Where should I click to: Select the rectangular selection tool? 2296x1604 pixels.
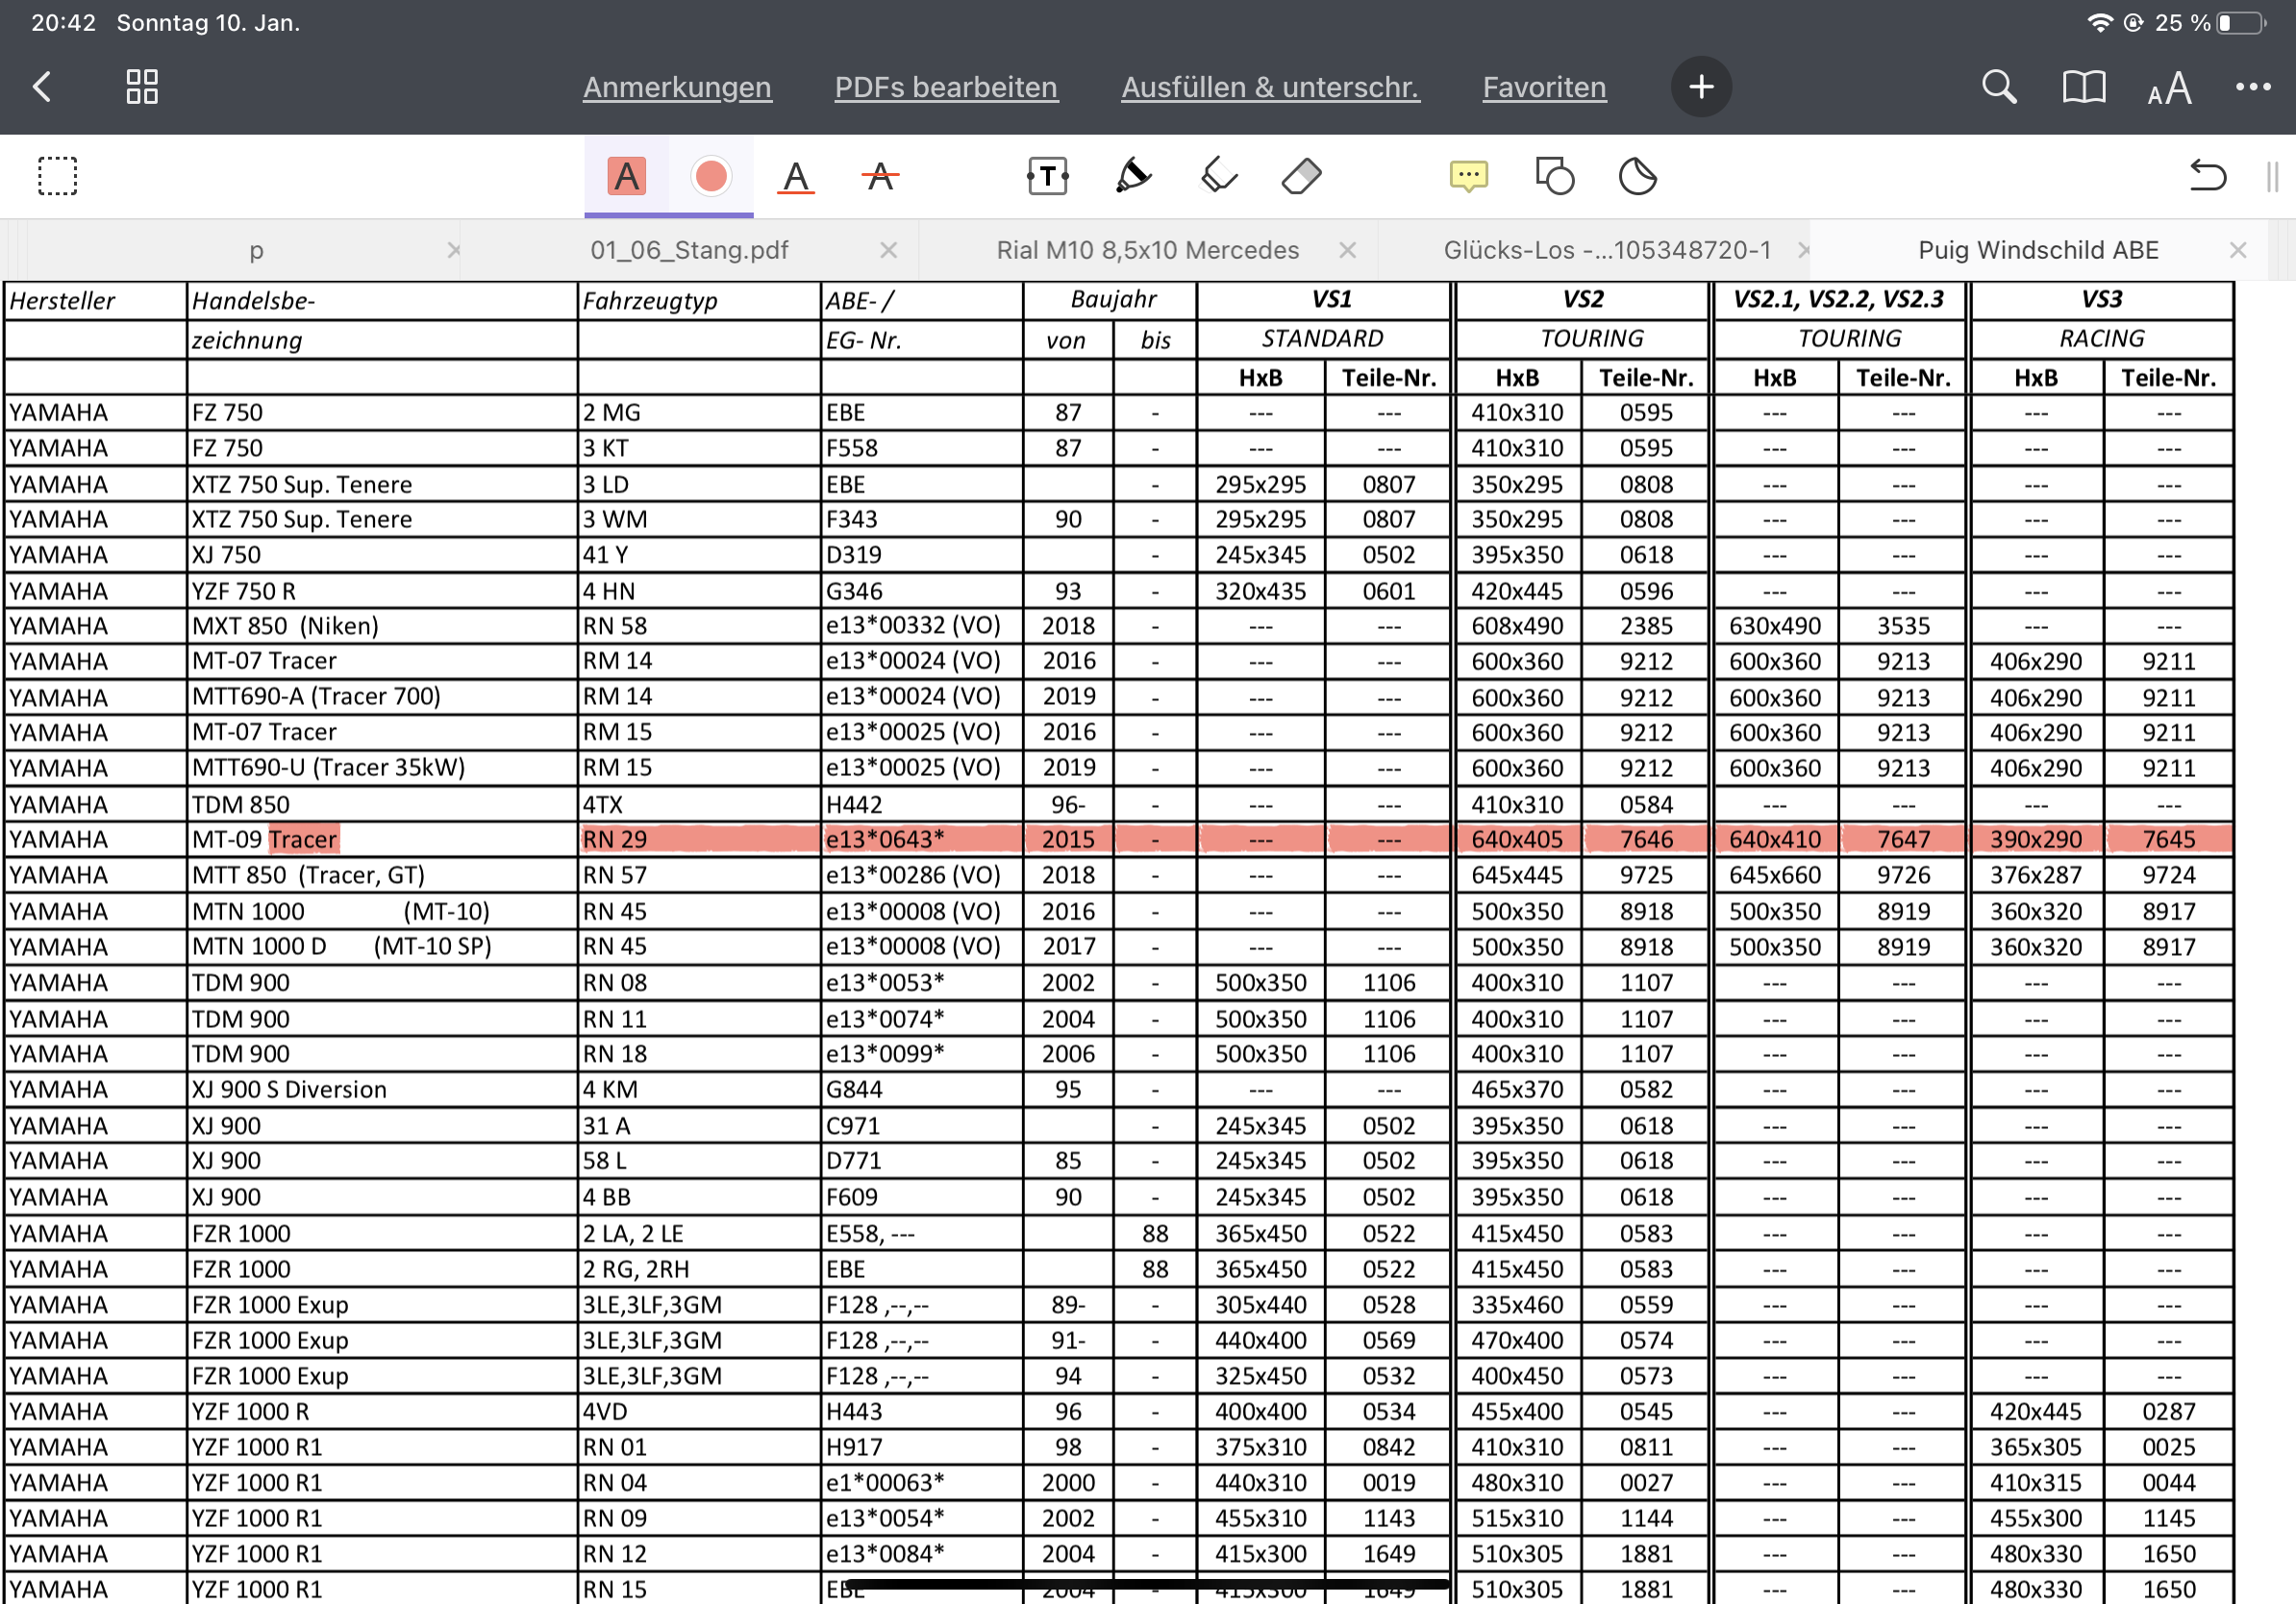(x=57, y=177)
